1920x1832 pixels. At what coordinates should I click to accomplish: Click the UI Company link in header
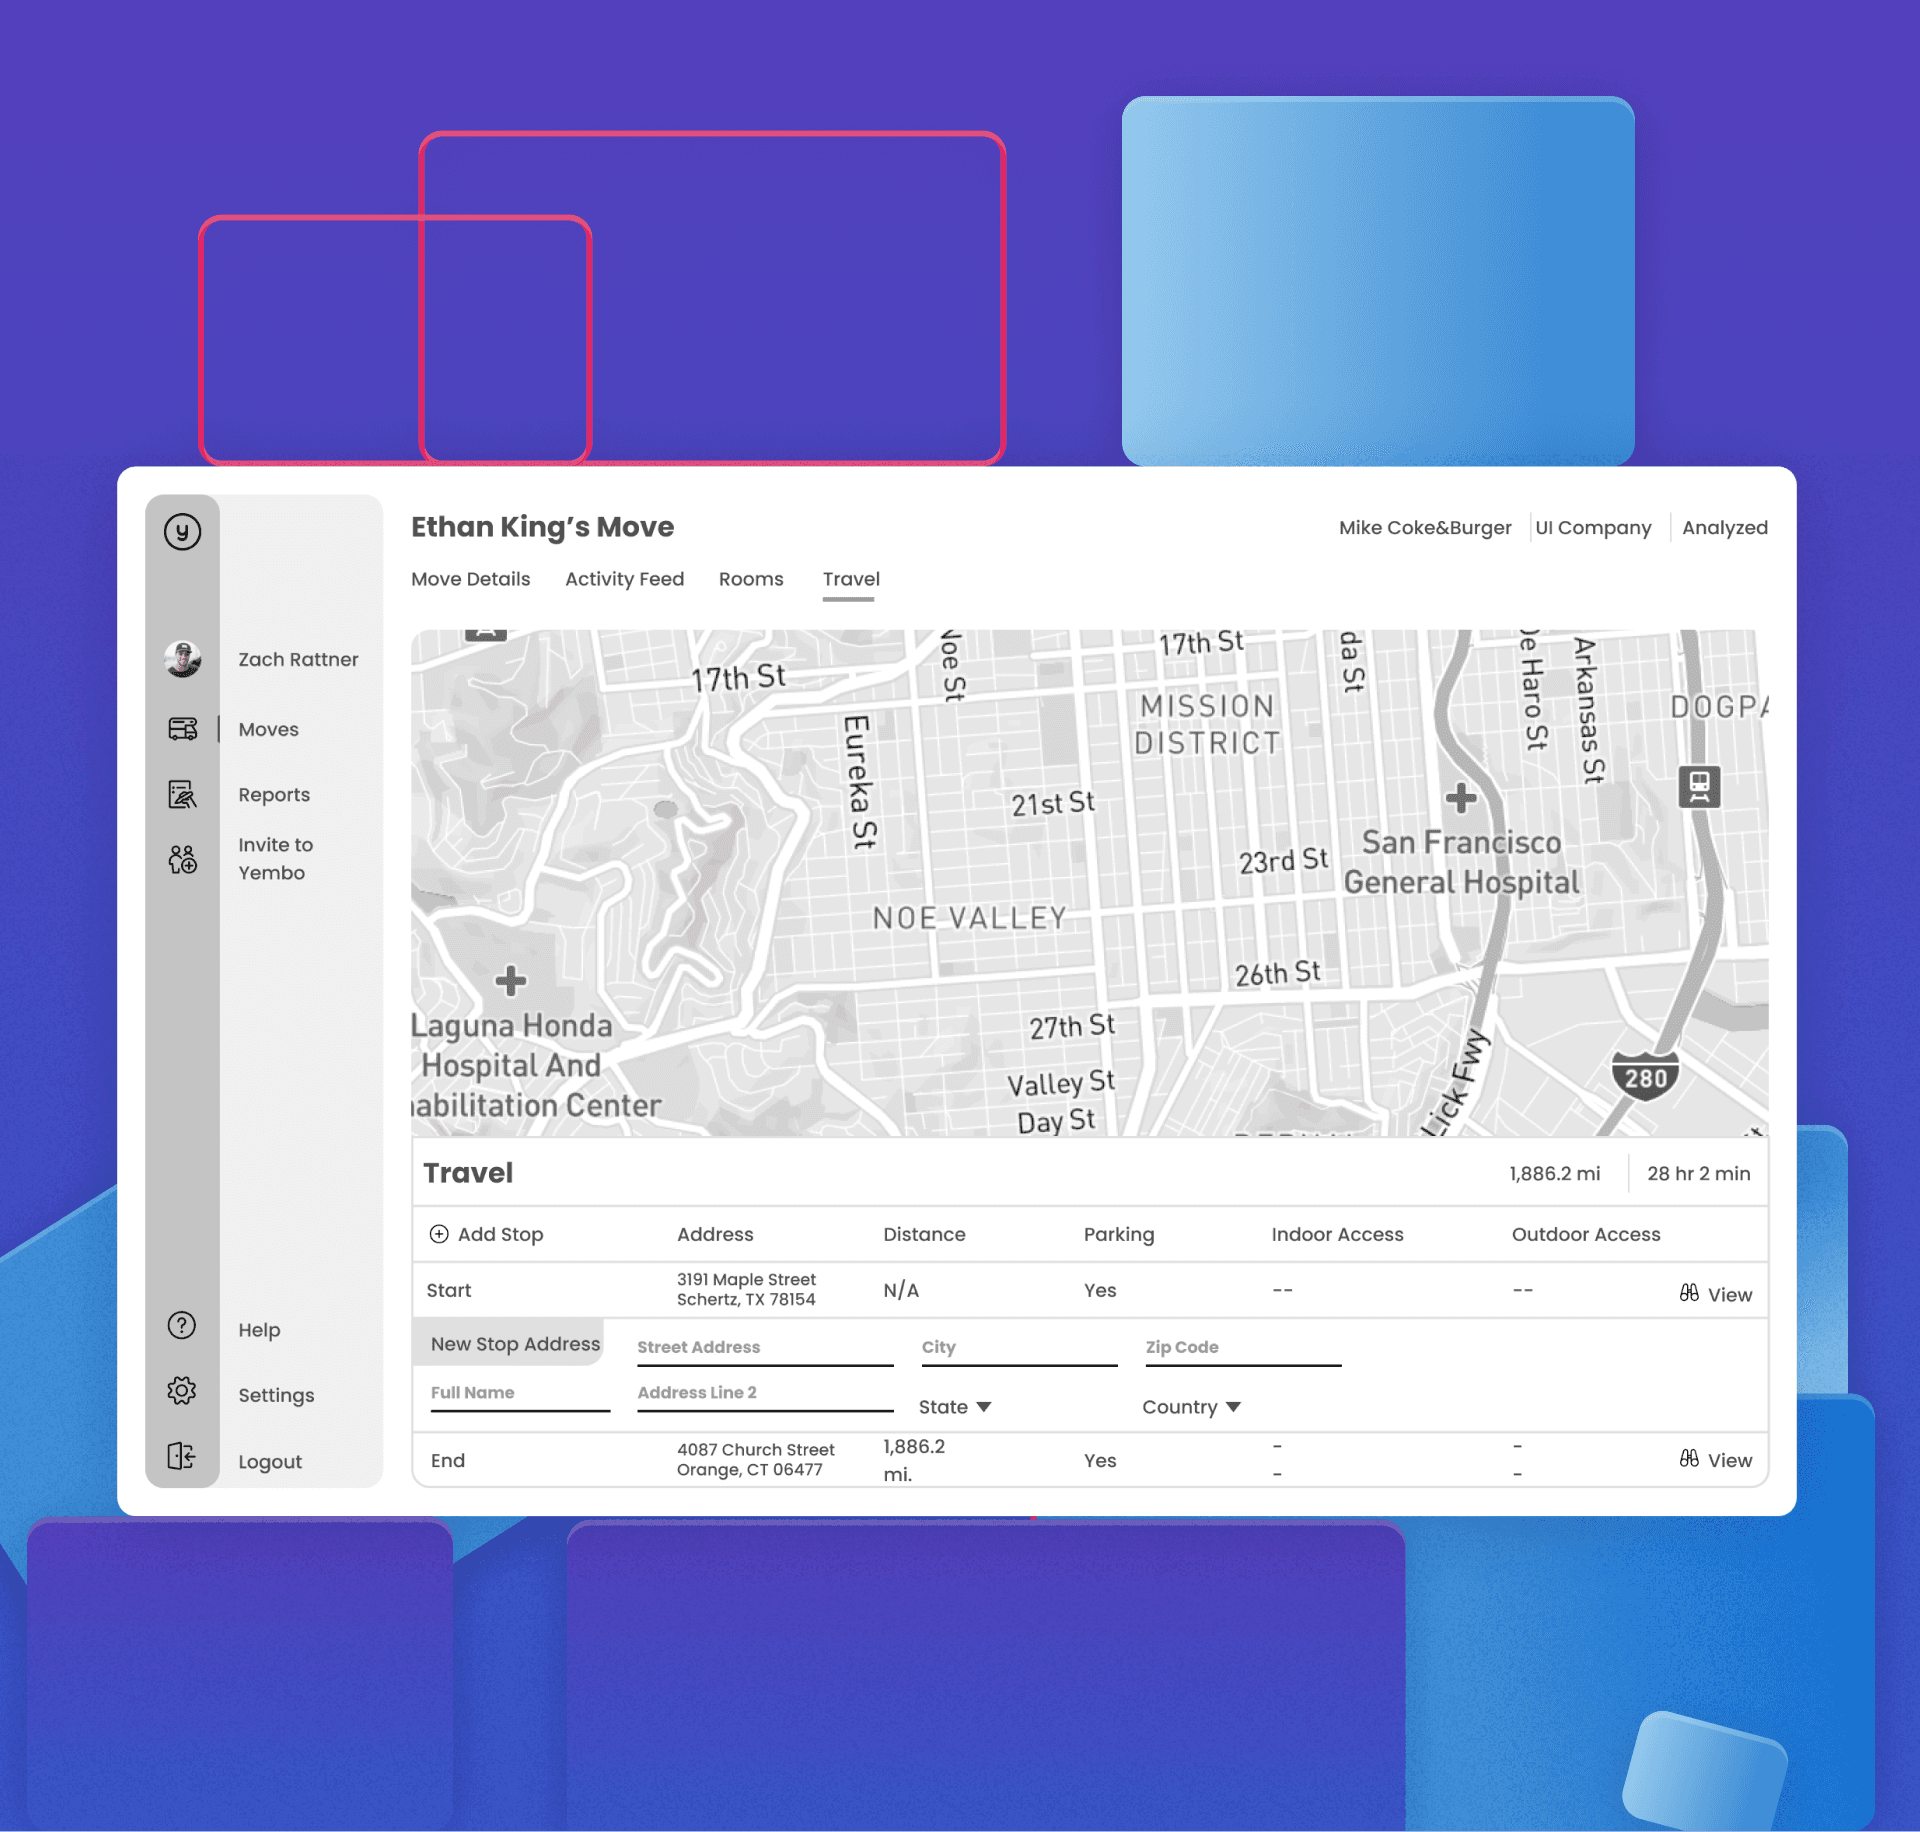(1593, 528)
